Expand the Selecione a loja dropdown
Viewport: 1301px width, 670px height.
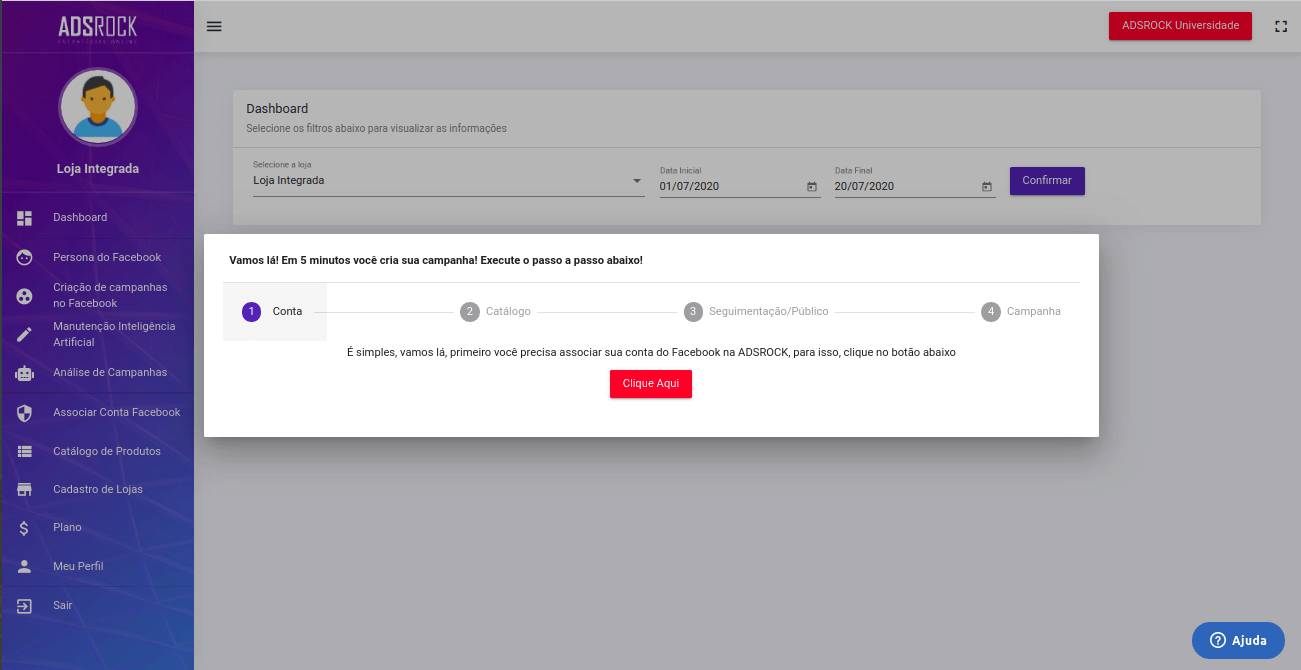point(637,181)
